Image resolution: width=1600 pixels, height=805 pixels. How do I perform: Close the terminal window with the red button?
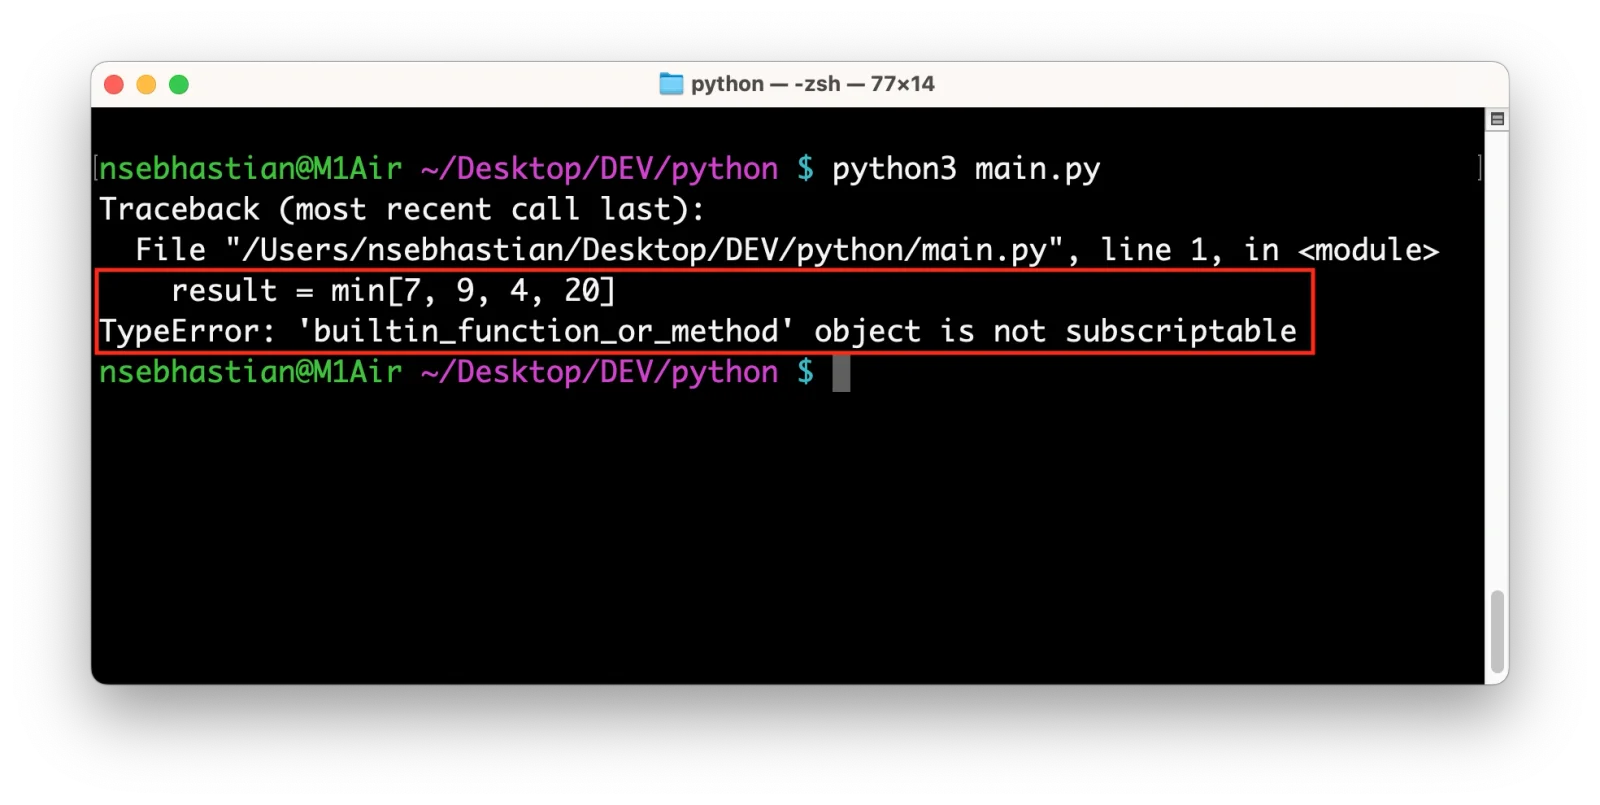114,85
